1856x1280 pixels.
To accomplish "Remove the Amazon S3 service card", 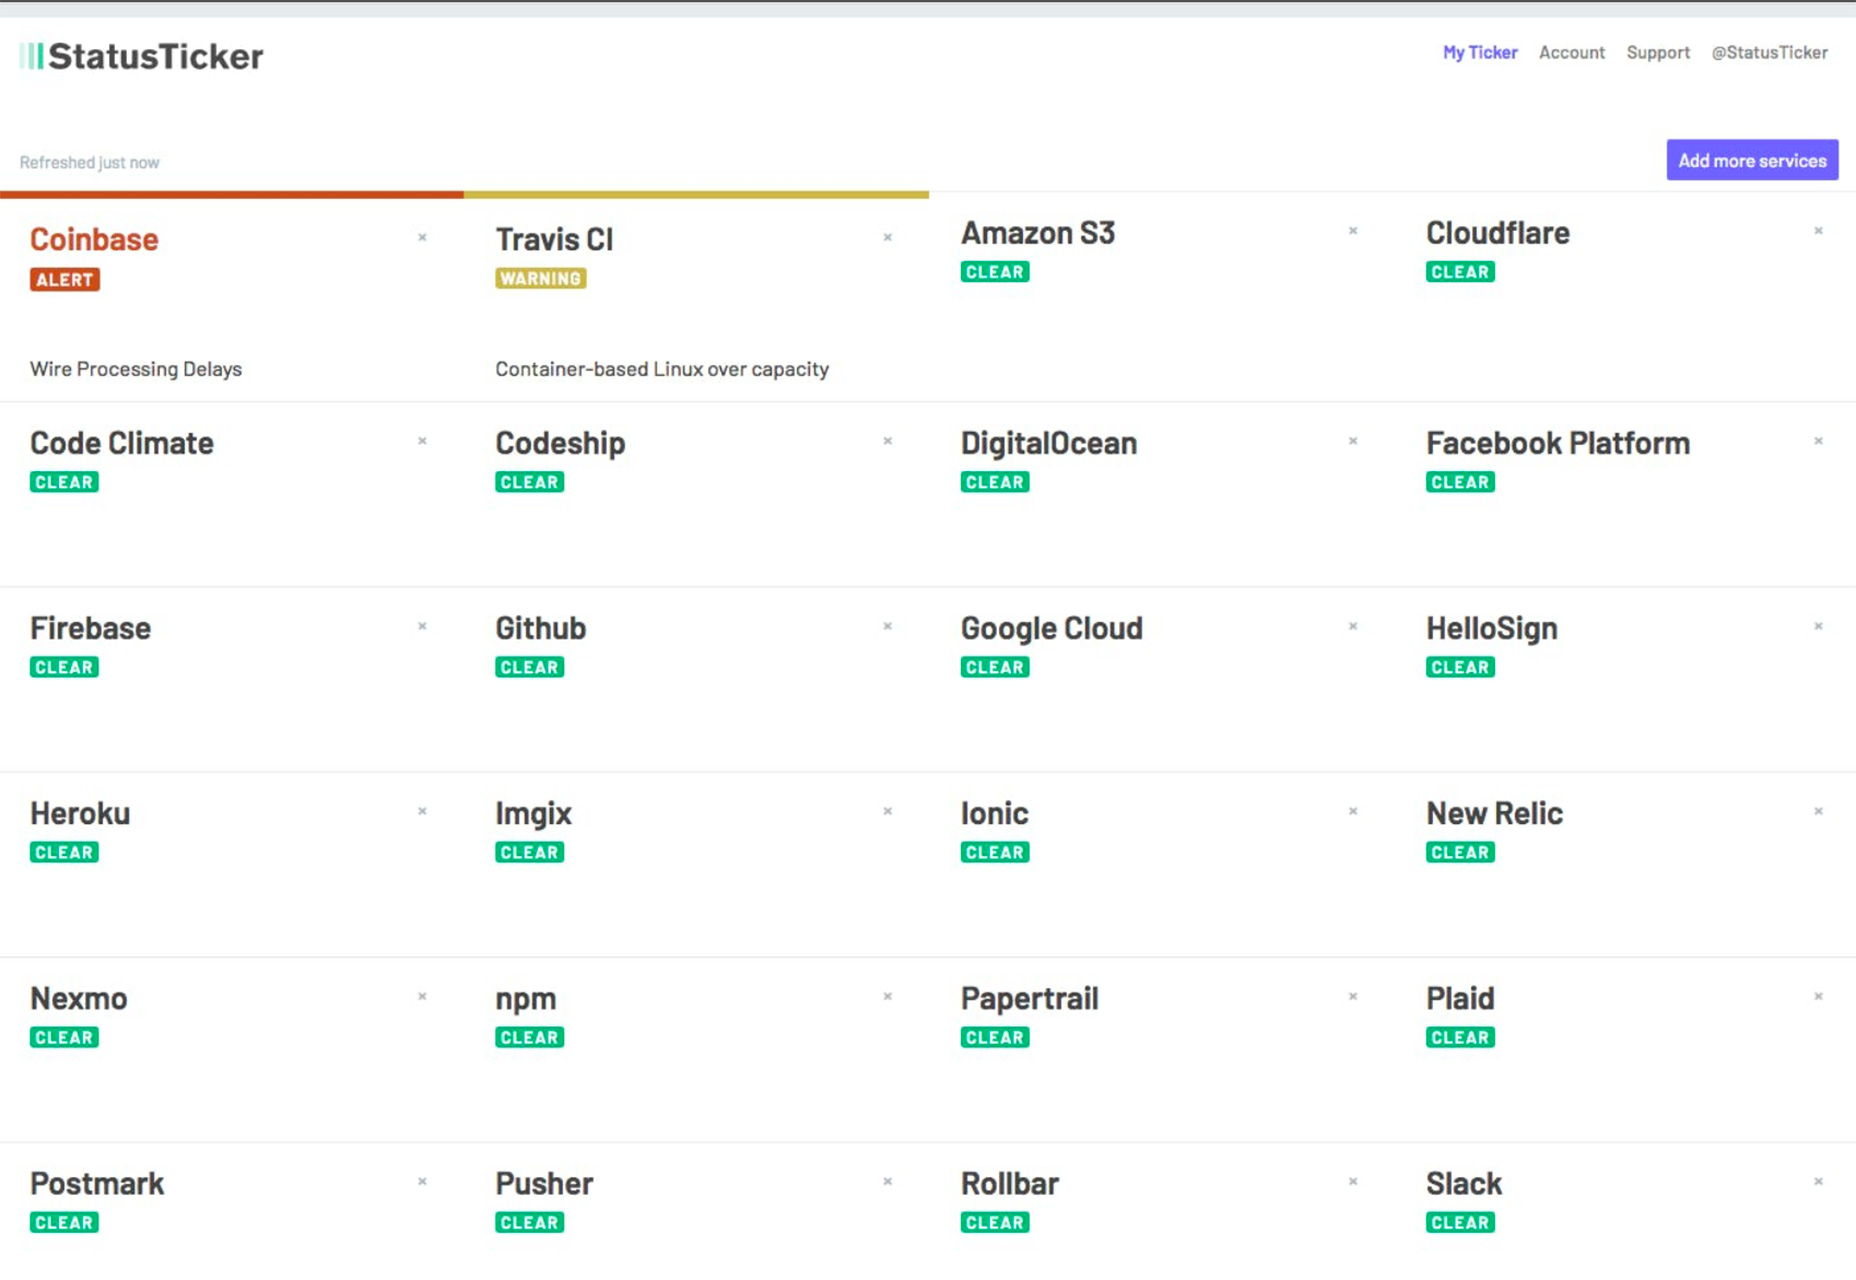I will pos(1353,231).
